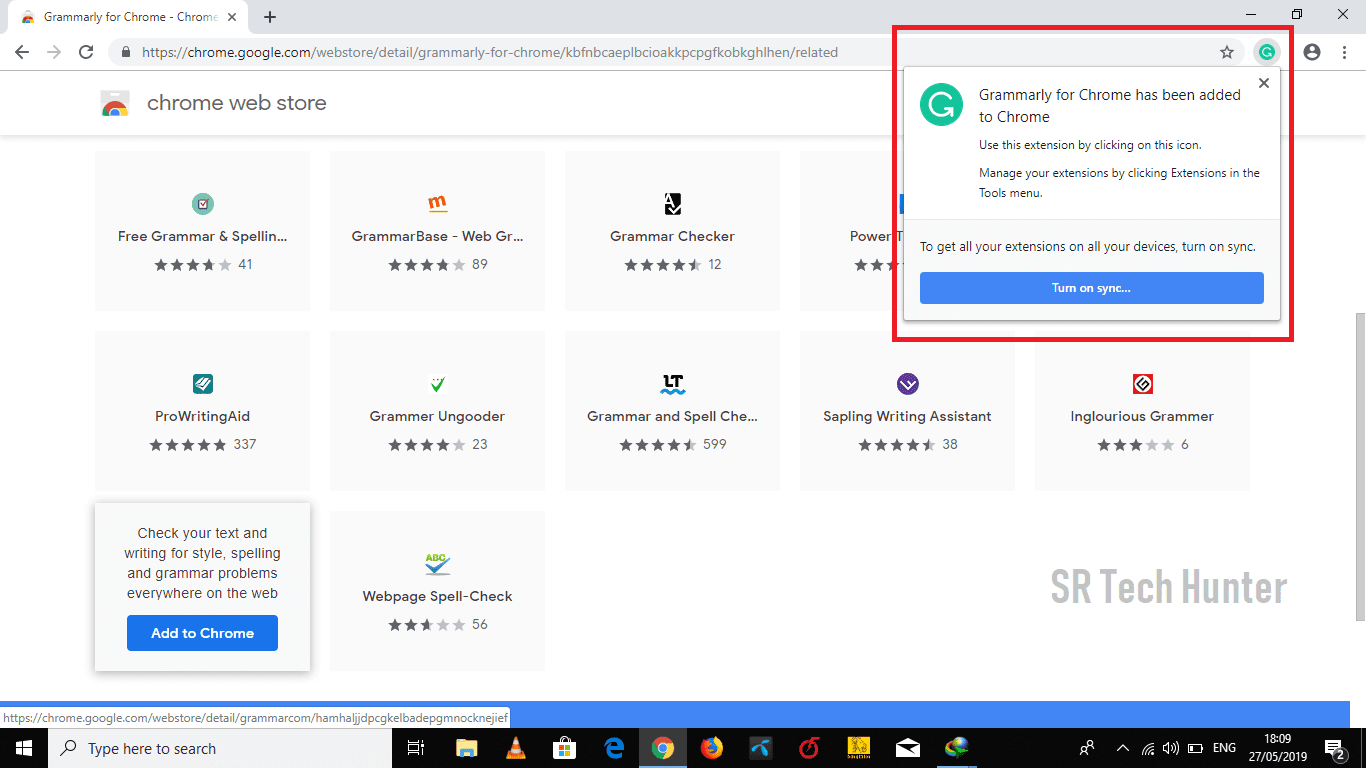Launch Firefox from the taskbar
1366x768 pixels.
click(711, 748)
